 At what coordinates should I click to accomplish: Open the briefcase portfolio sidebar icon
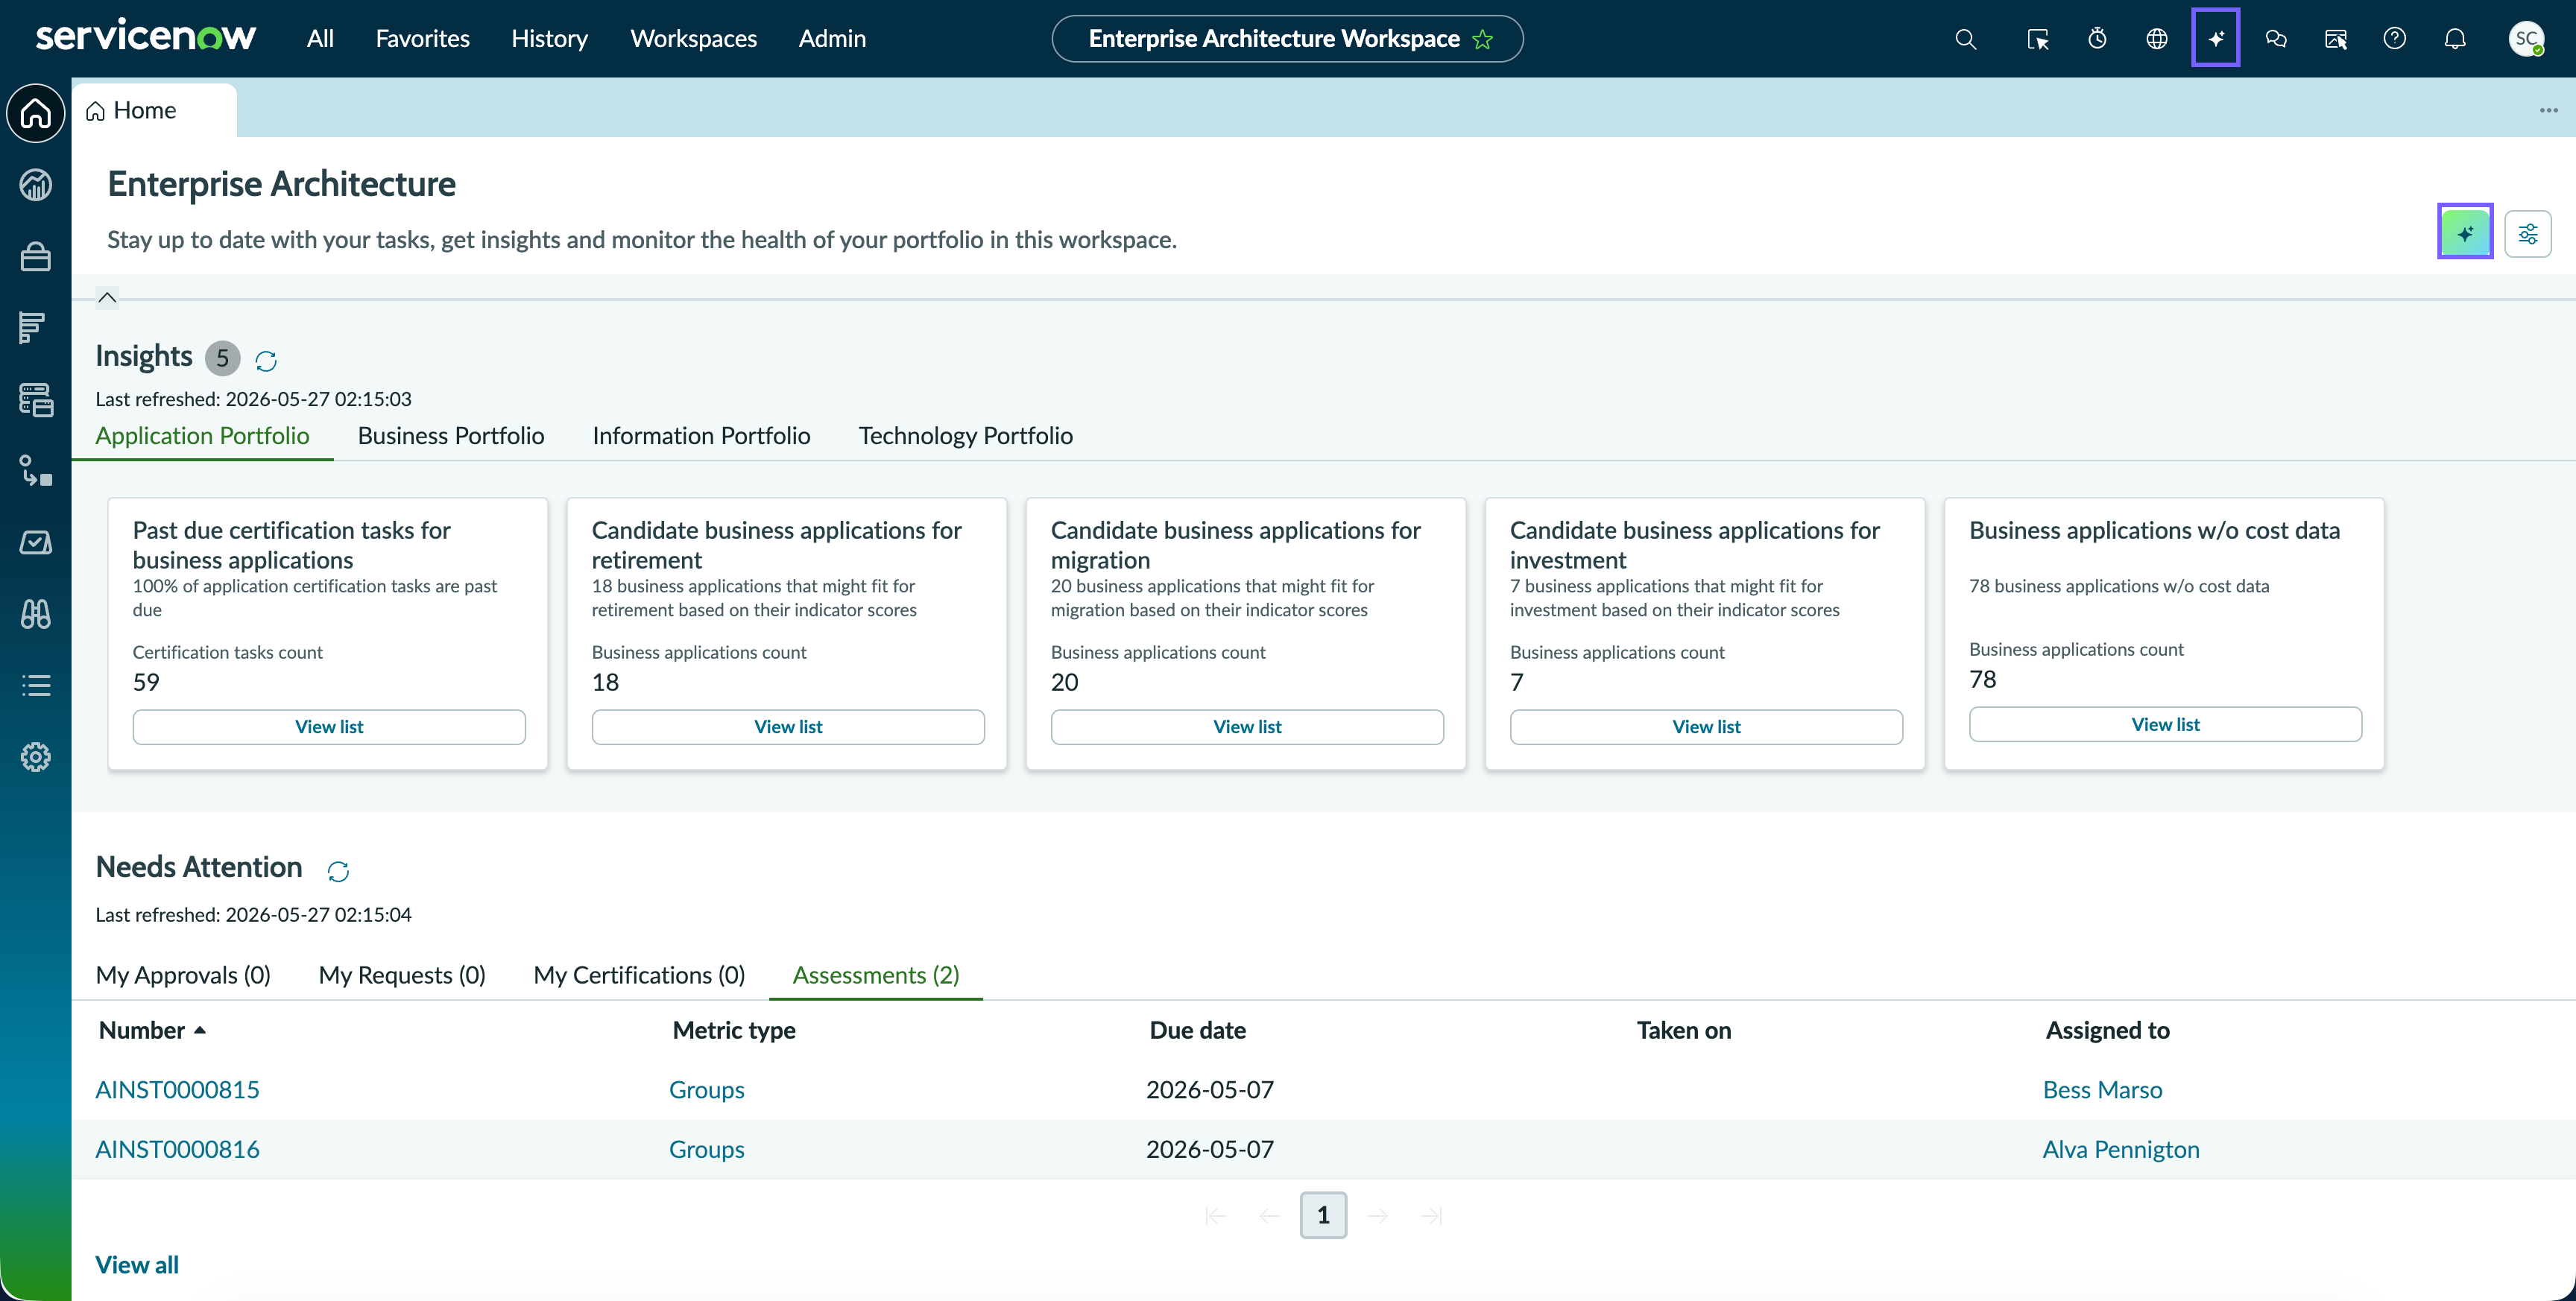[x=36, y=257]
